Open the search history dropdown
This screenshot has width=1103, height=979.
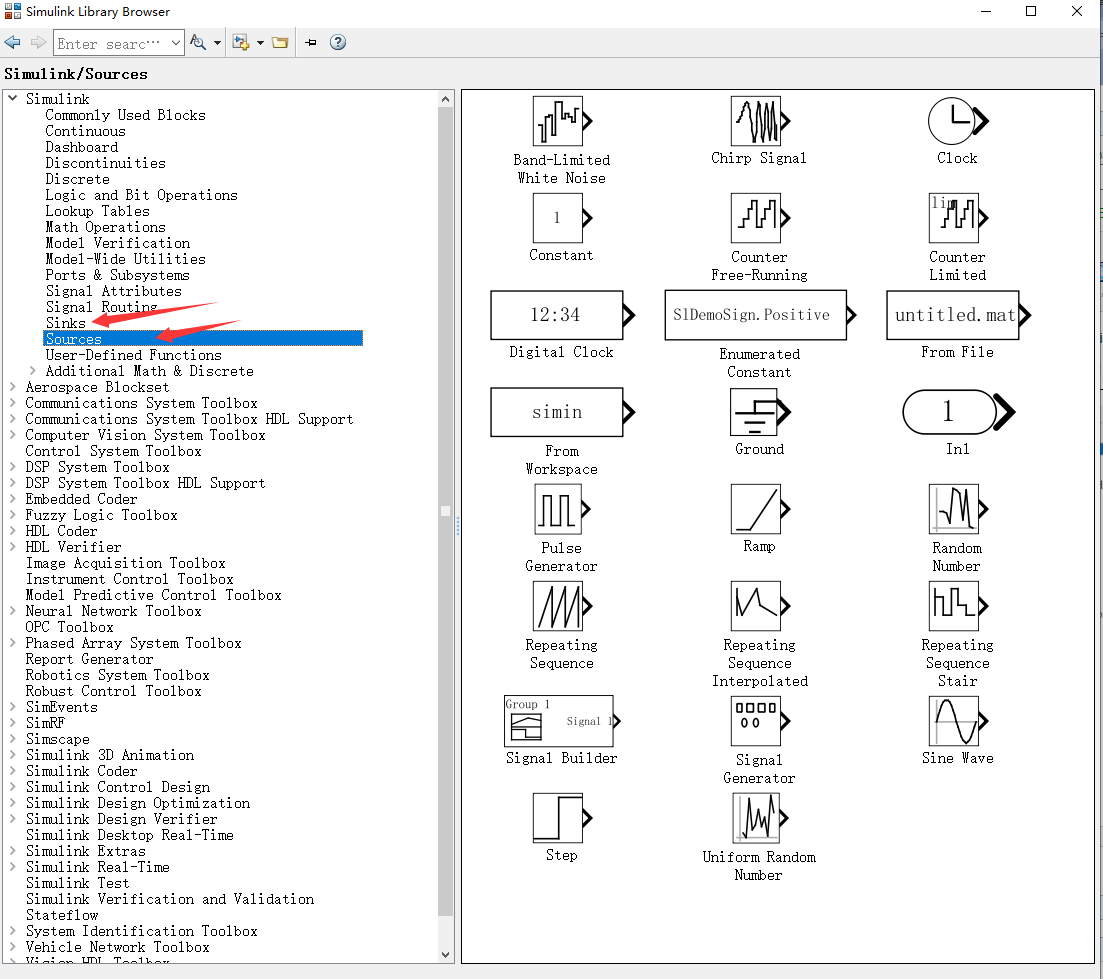176,42
